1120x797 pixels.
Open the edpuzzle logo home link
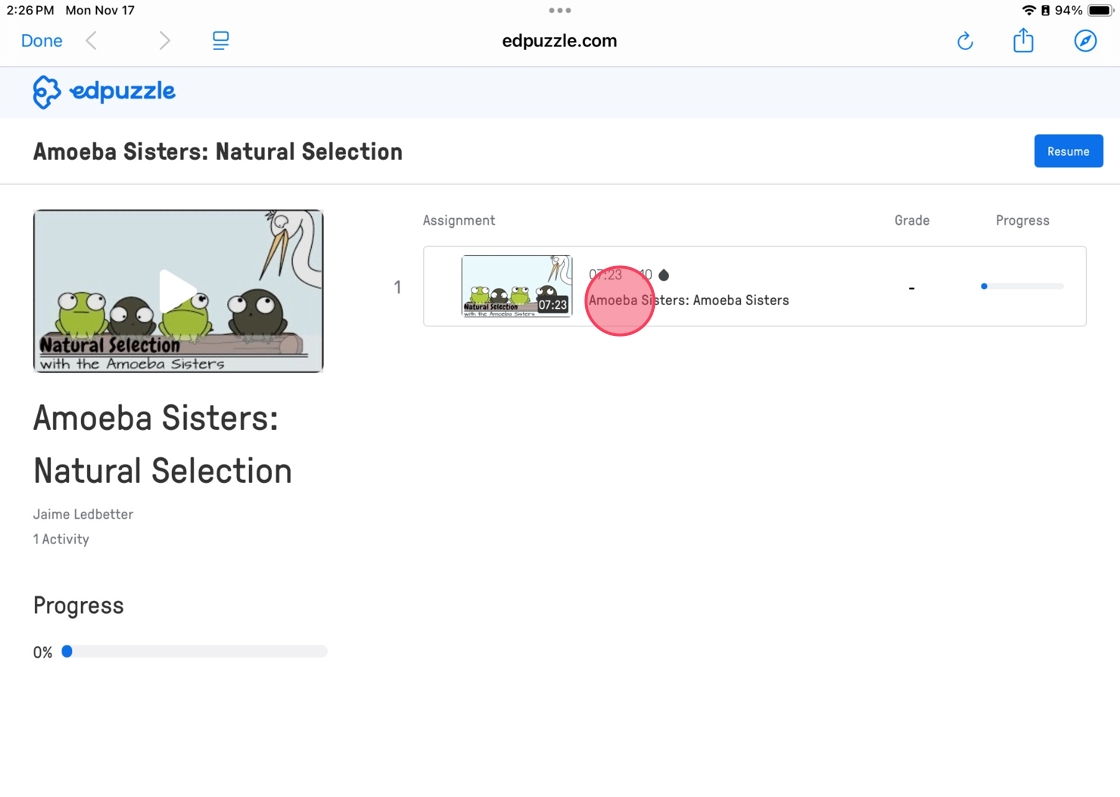click(x=104, y=91)
